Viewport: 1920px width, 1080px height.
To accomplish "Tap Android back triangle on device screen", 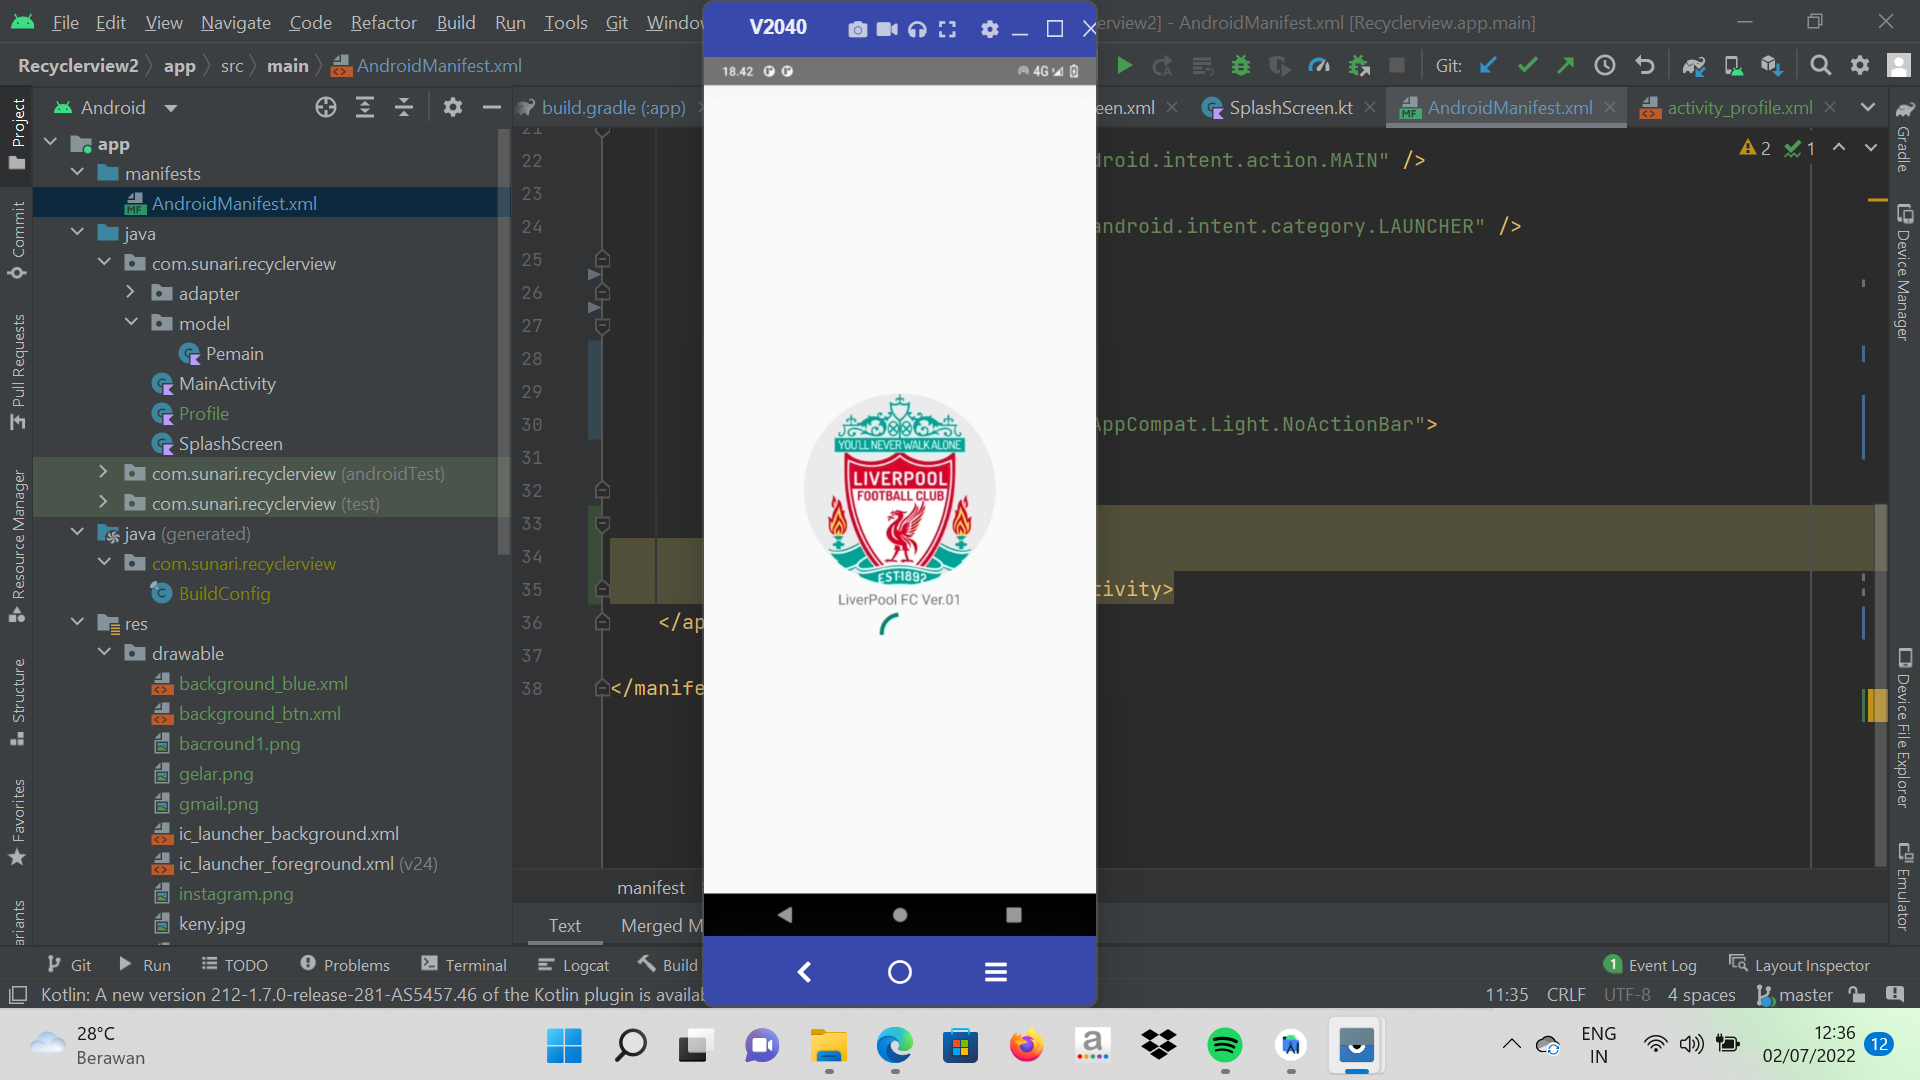I will coord(785,915).
